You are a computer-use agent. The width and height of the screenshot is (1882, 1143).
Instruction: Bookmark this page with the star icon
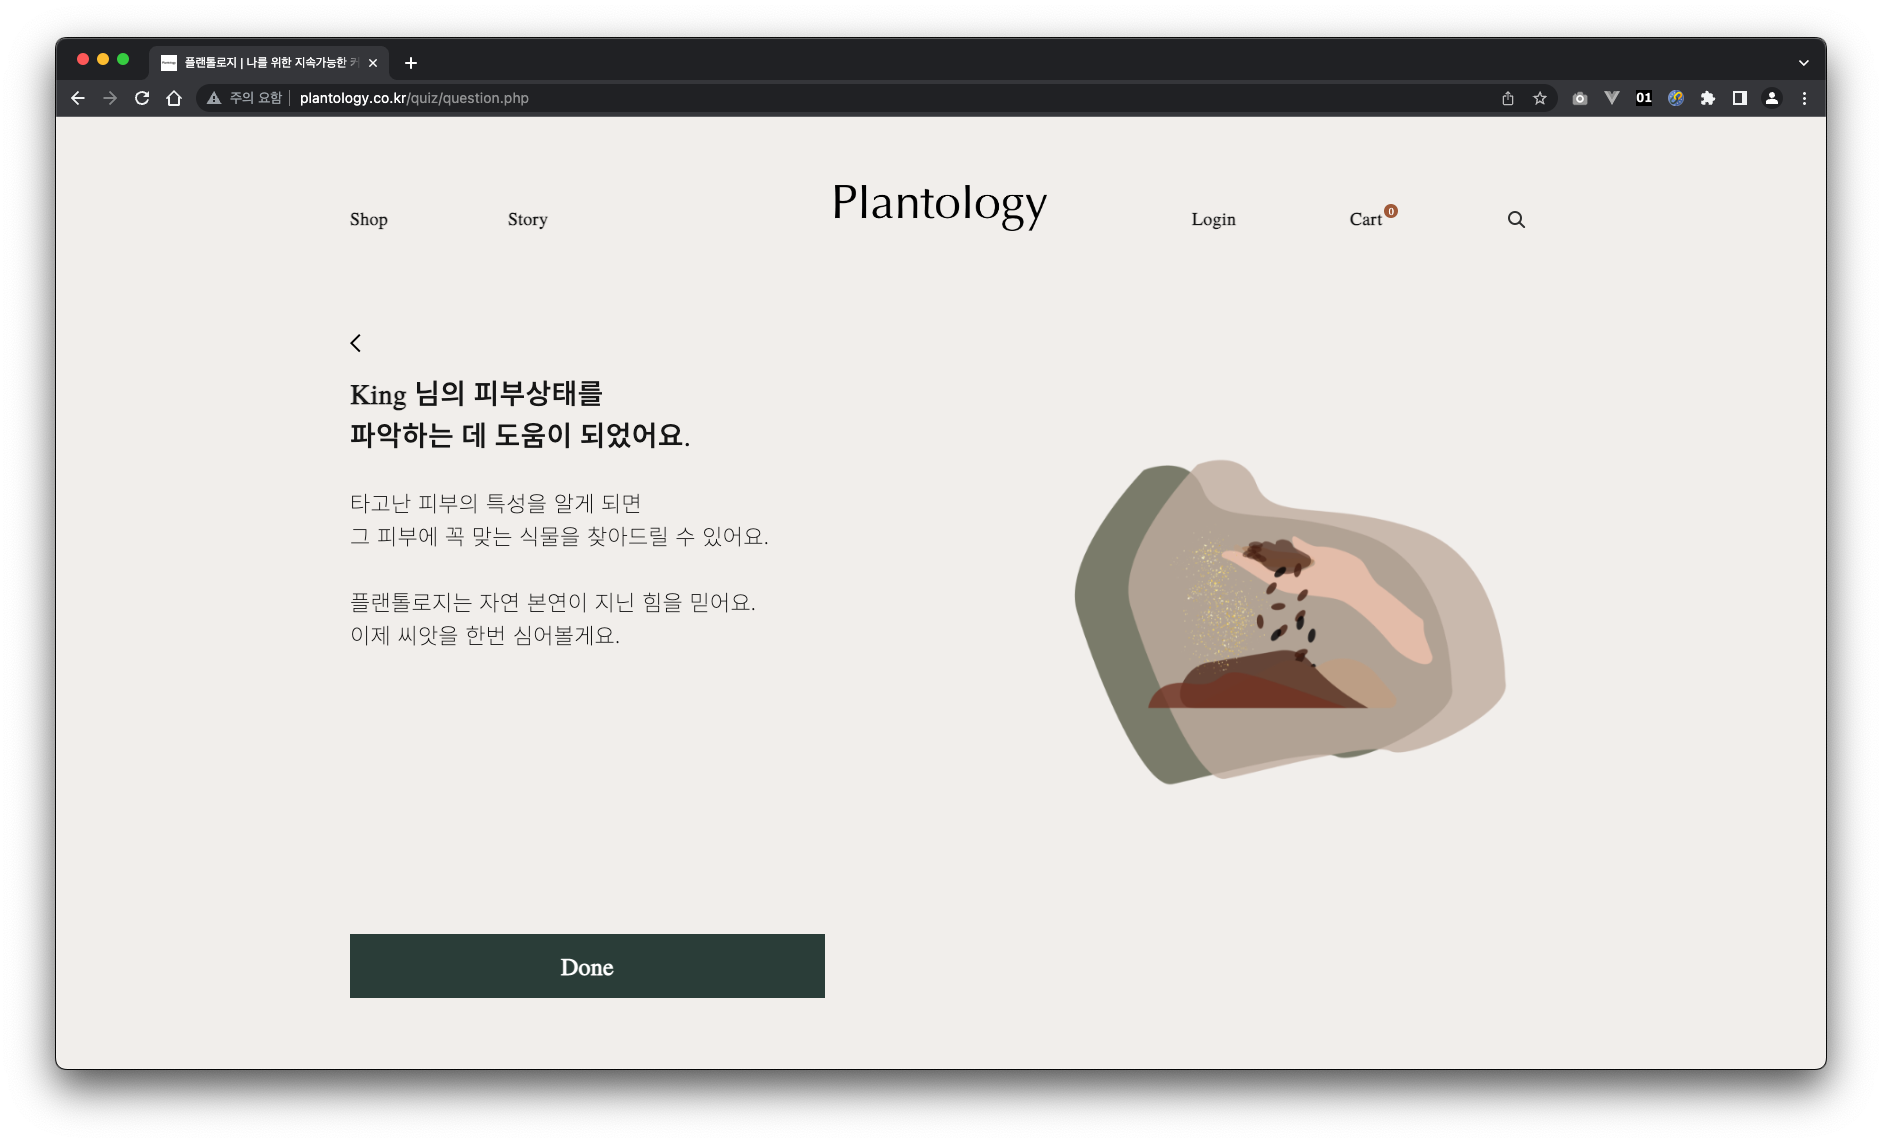[x=1540, y=98]
